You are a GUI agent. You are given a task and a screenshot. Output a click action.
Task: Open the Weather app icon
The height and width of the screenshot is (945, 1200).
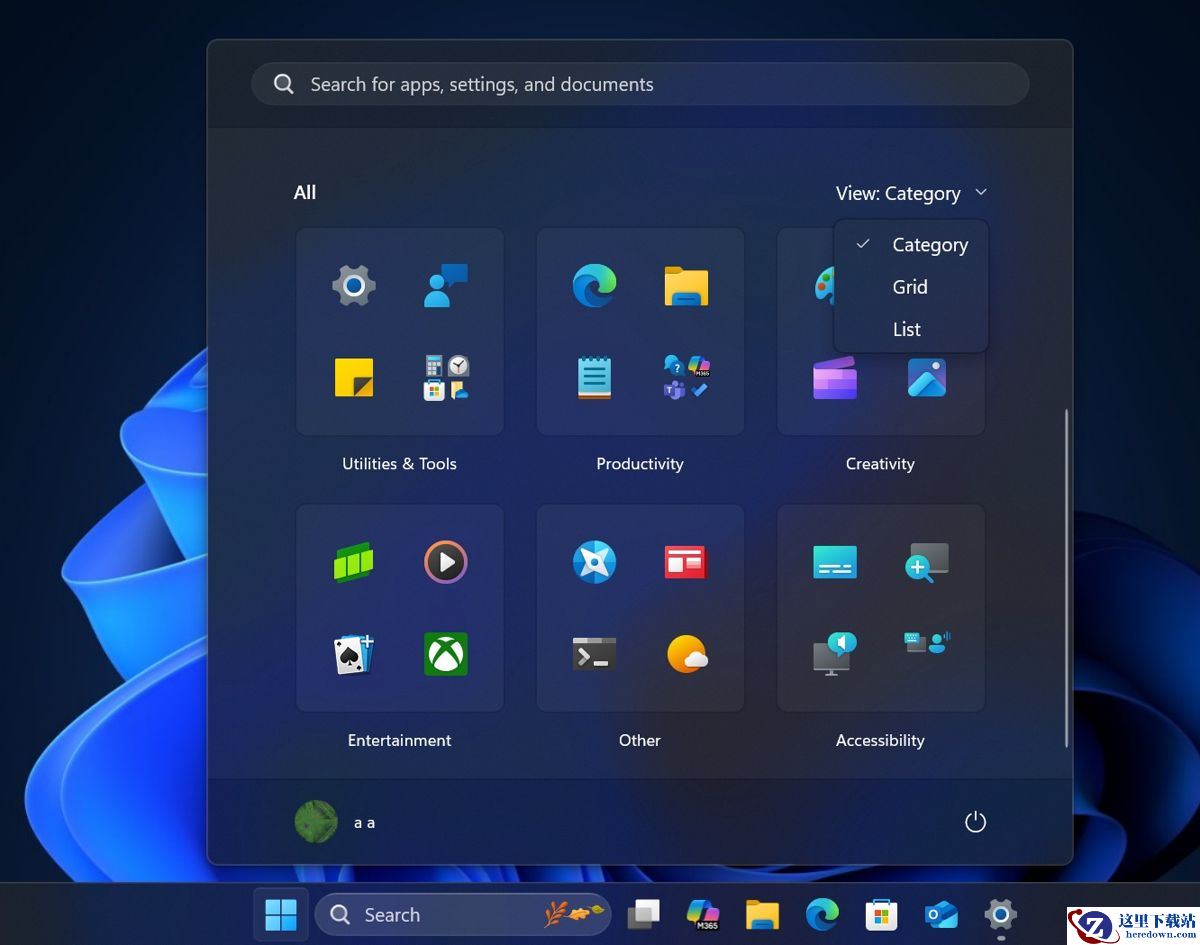[x=687, y=654]
